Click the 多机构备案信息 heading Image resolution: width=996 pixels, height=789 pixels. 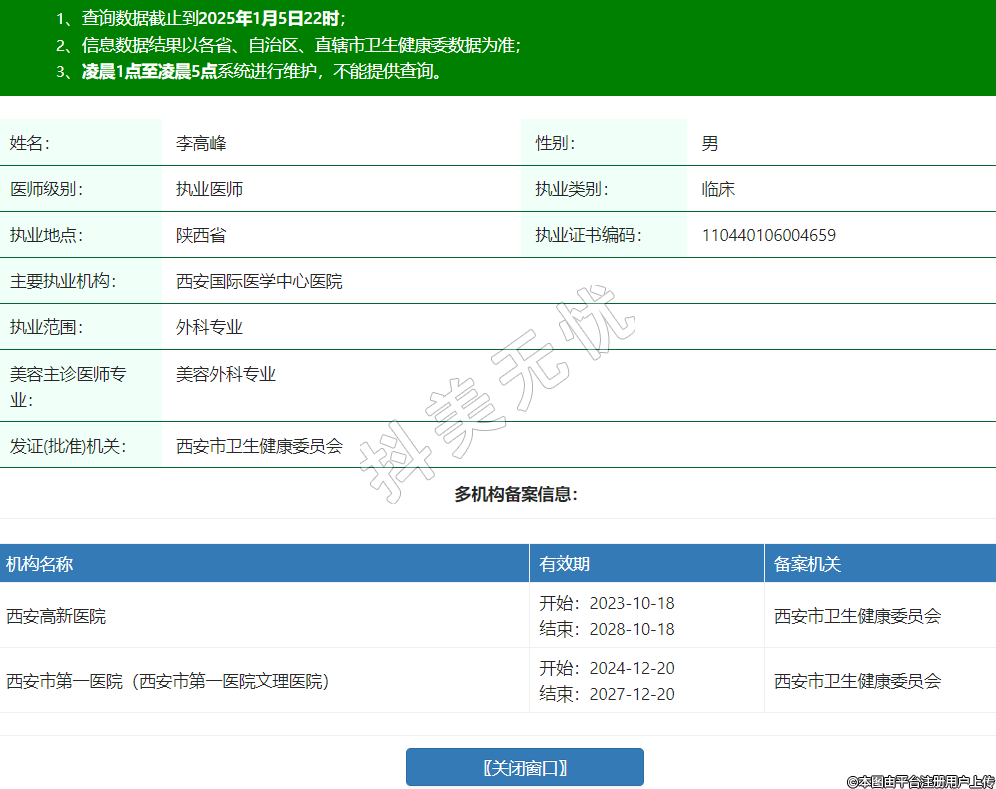click(516, 494)
